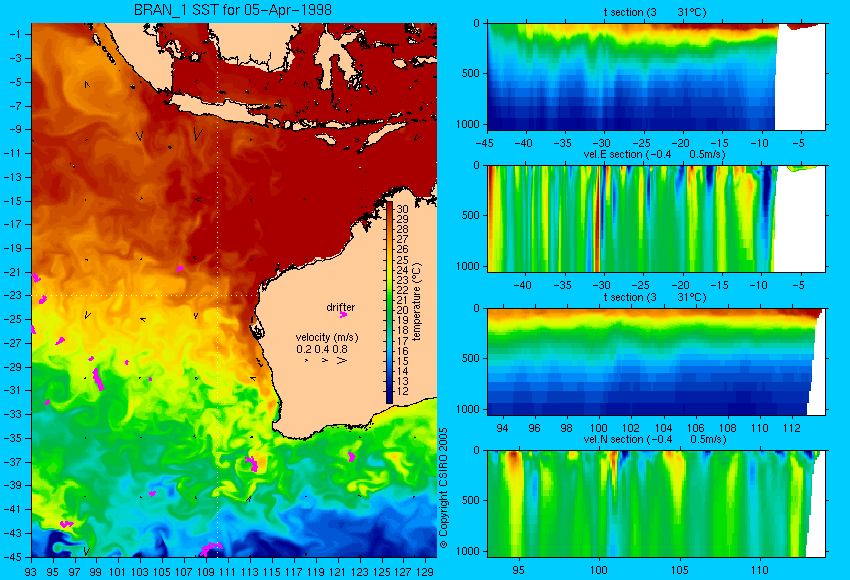Click the 'vel.N section (-0.4 0.5m/s)' title
Viewport: 850px width, 580px height.
click(x=654, y=439)
